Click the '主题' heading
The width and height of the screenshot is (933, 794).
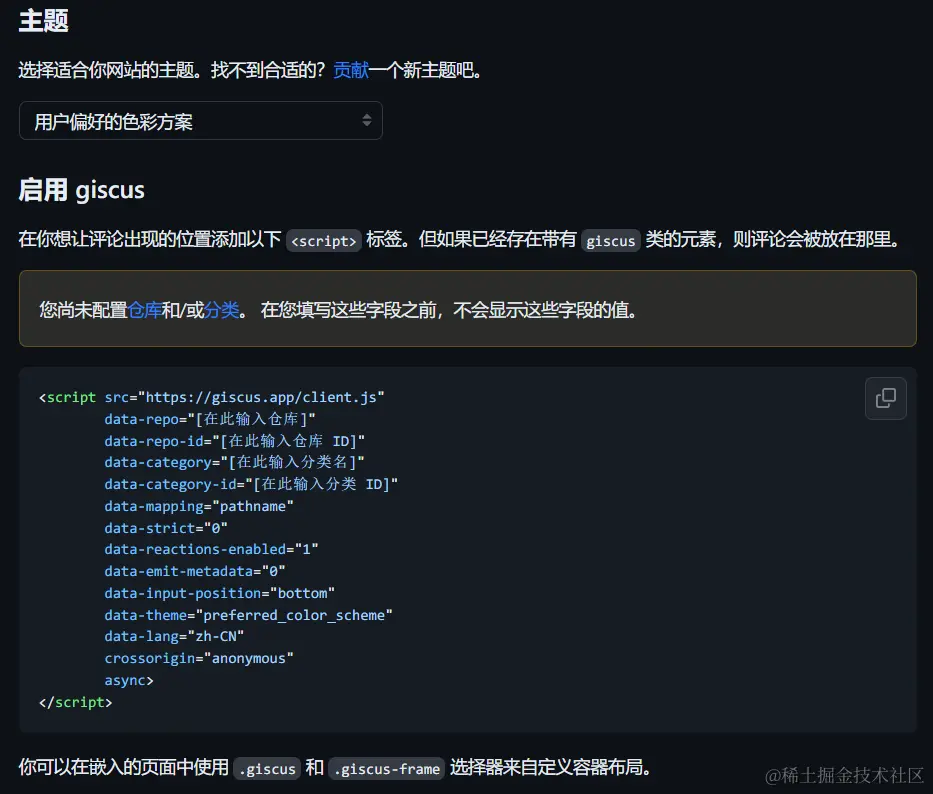tap(43, 21)
